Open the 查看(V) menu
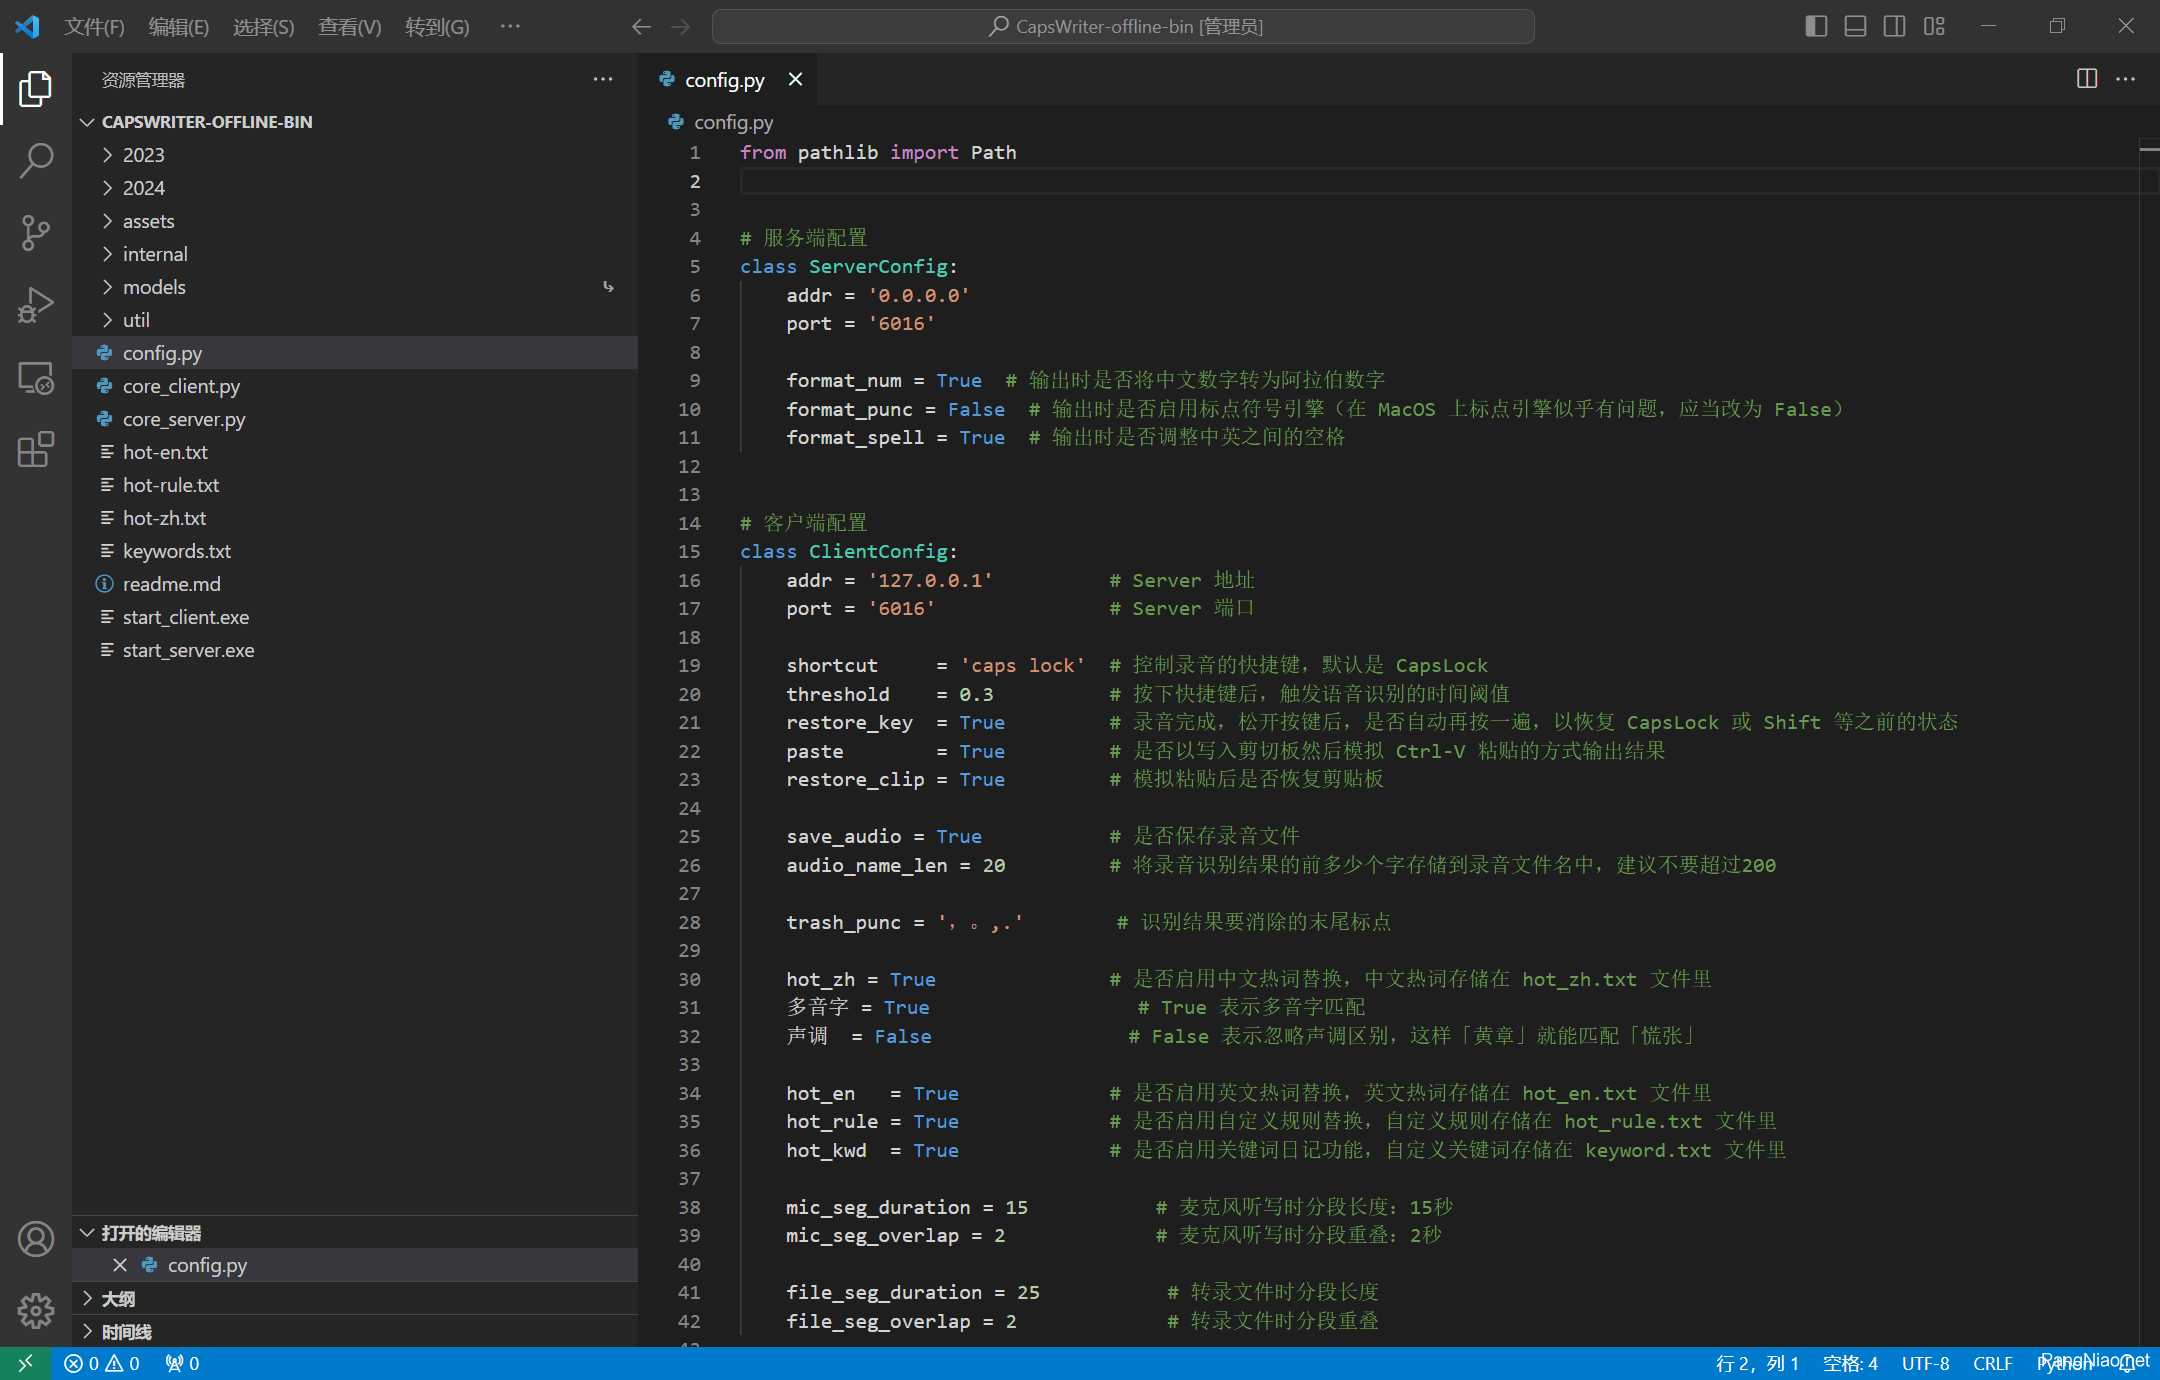Image resolution: width=2160 pixels, height=1380 pixels. 350,27
